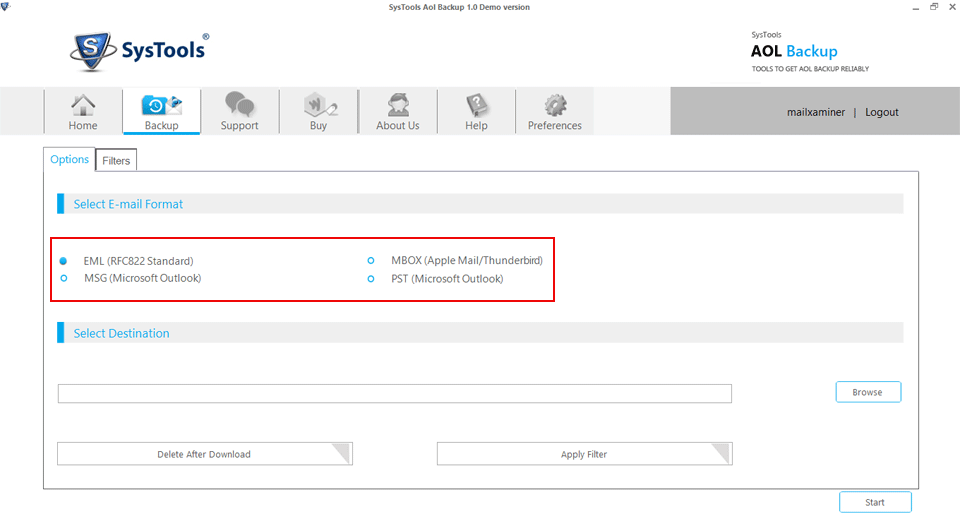960x514 pixels.
Task: Toggle the Apply Filter option
Action: (584, 454)
